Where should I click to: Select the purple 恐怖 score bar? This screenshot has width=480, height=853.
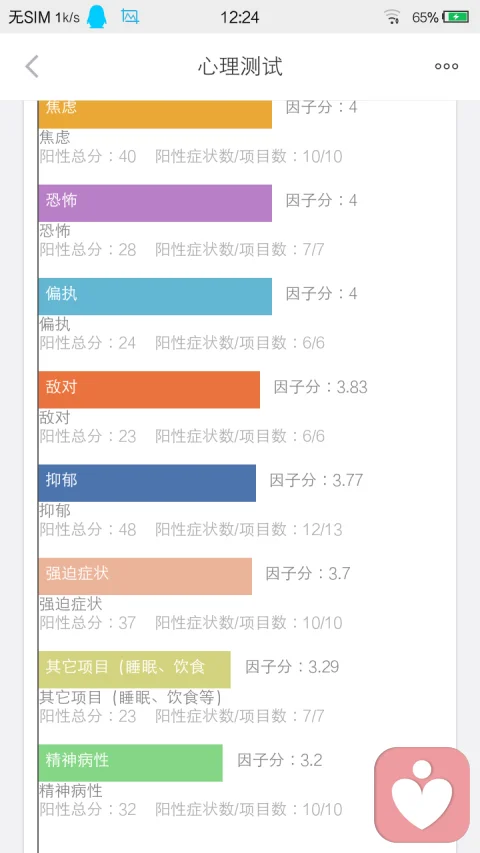(155, 203)
